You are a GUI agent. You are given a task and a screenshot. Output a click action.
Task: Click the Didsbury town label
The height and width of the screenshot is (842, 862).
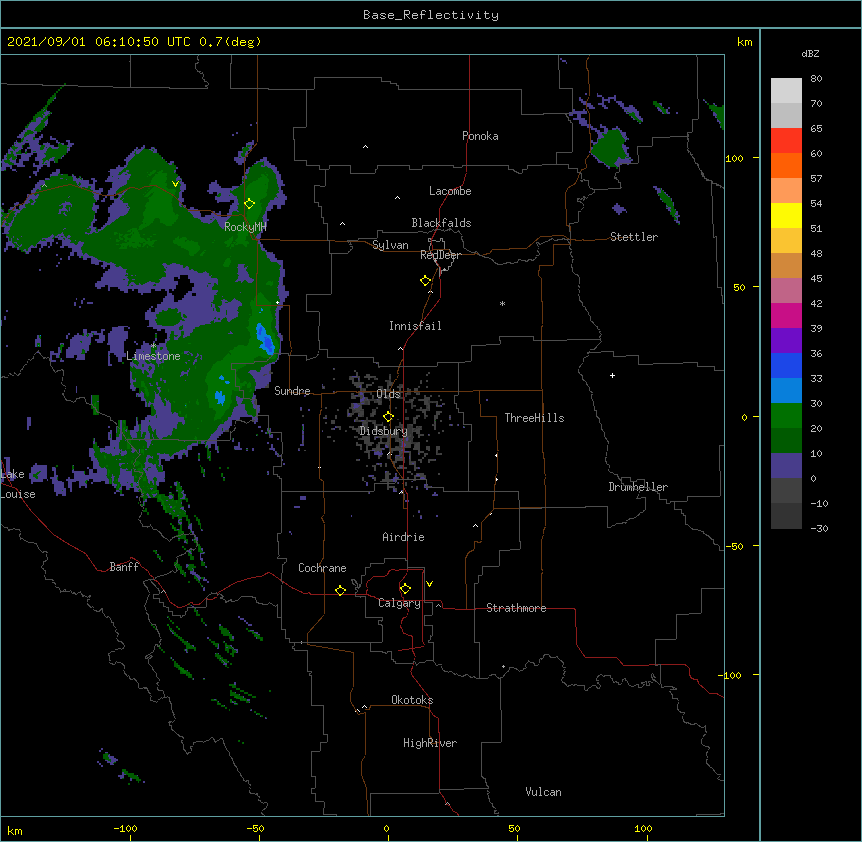[x=383, y=431]
